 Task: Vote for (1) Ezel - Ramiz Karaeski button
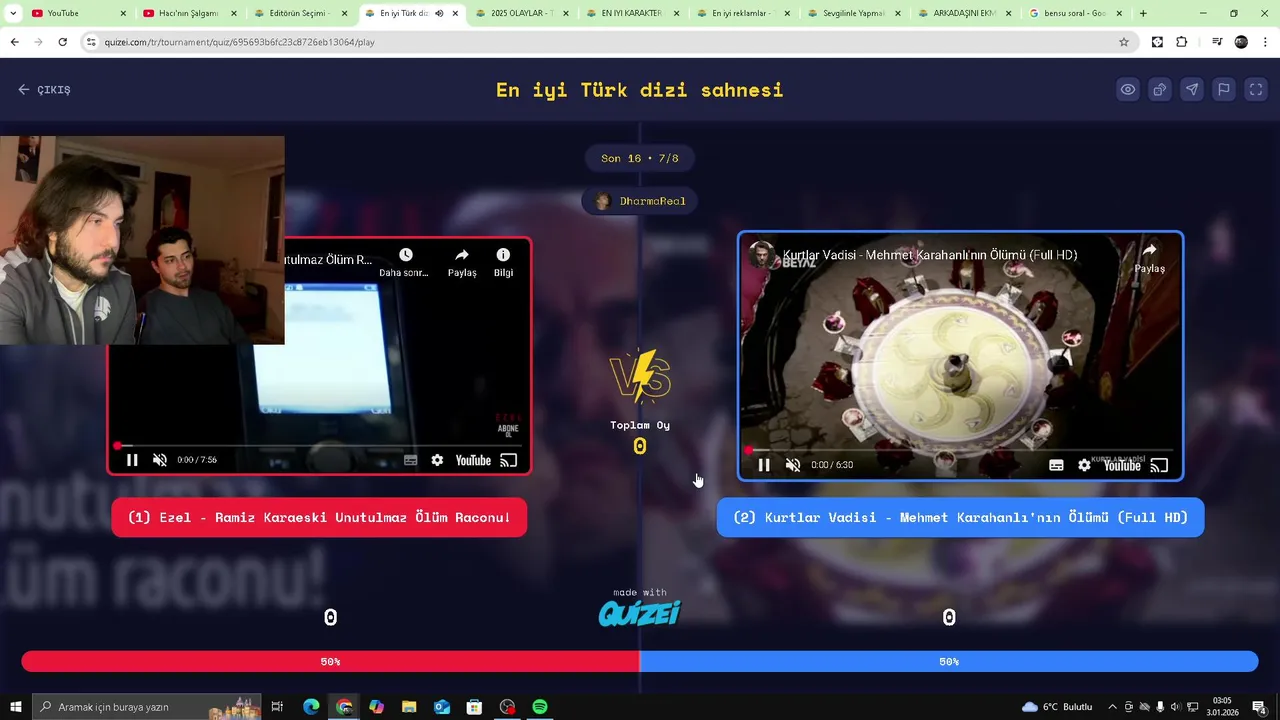click(x=319, y=518)
